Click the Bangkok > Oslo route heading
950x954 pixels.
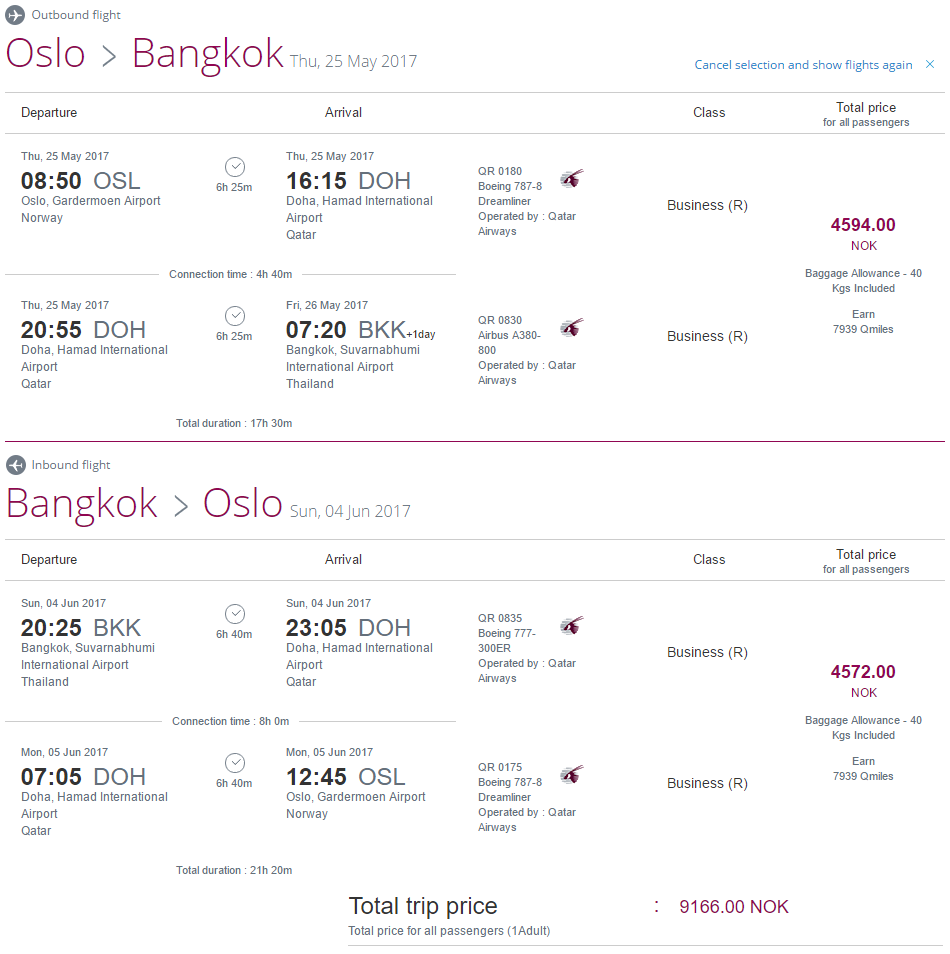[145, 502]
